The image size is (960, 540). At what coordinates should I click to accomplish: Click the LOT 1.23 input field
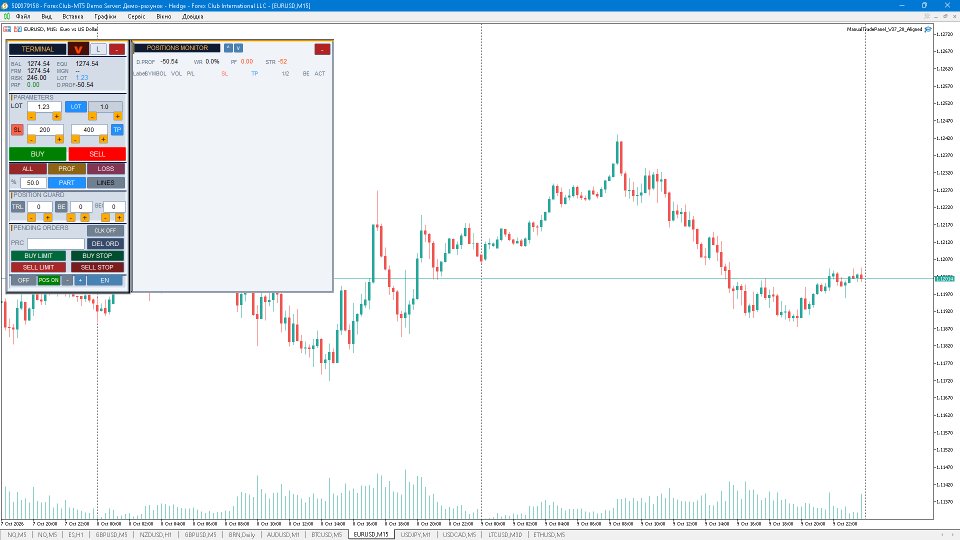click(44, 107)
